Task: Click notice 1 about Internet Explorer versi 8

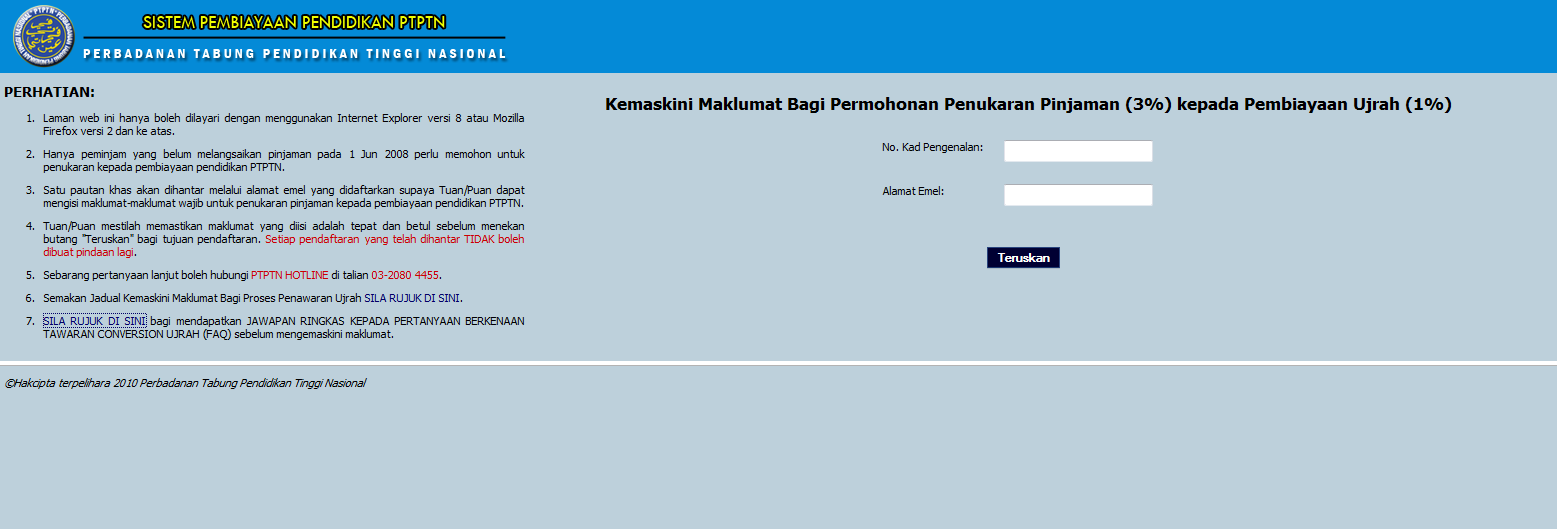Action: pyautogui.click(x=284, y=124)
